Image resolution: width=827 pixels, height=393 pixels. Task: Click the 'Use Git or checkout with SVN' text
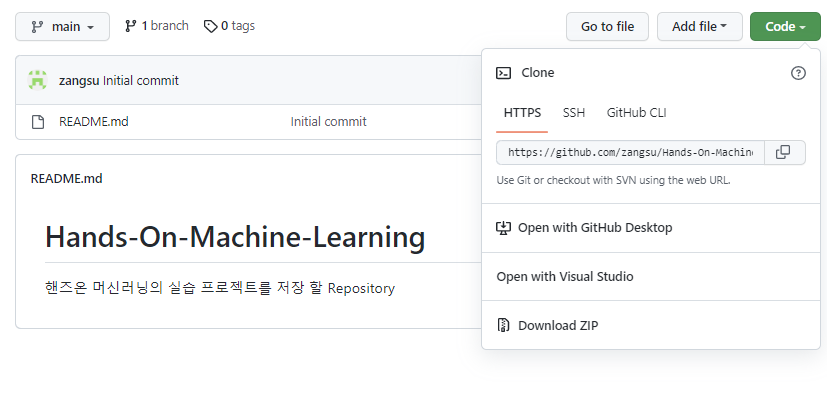613,180
